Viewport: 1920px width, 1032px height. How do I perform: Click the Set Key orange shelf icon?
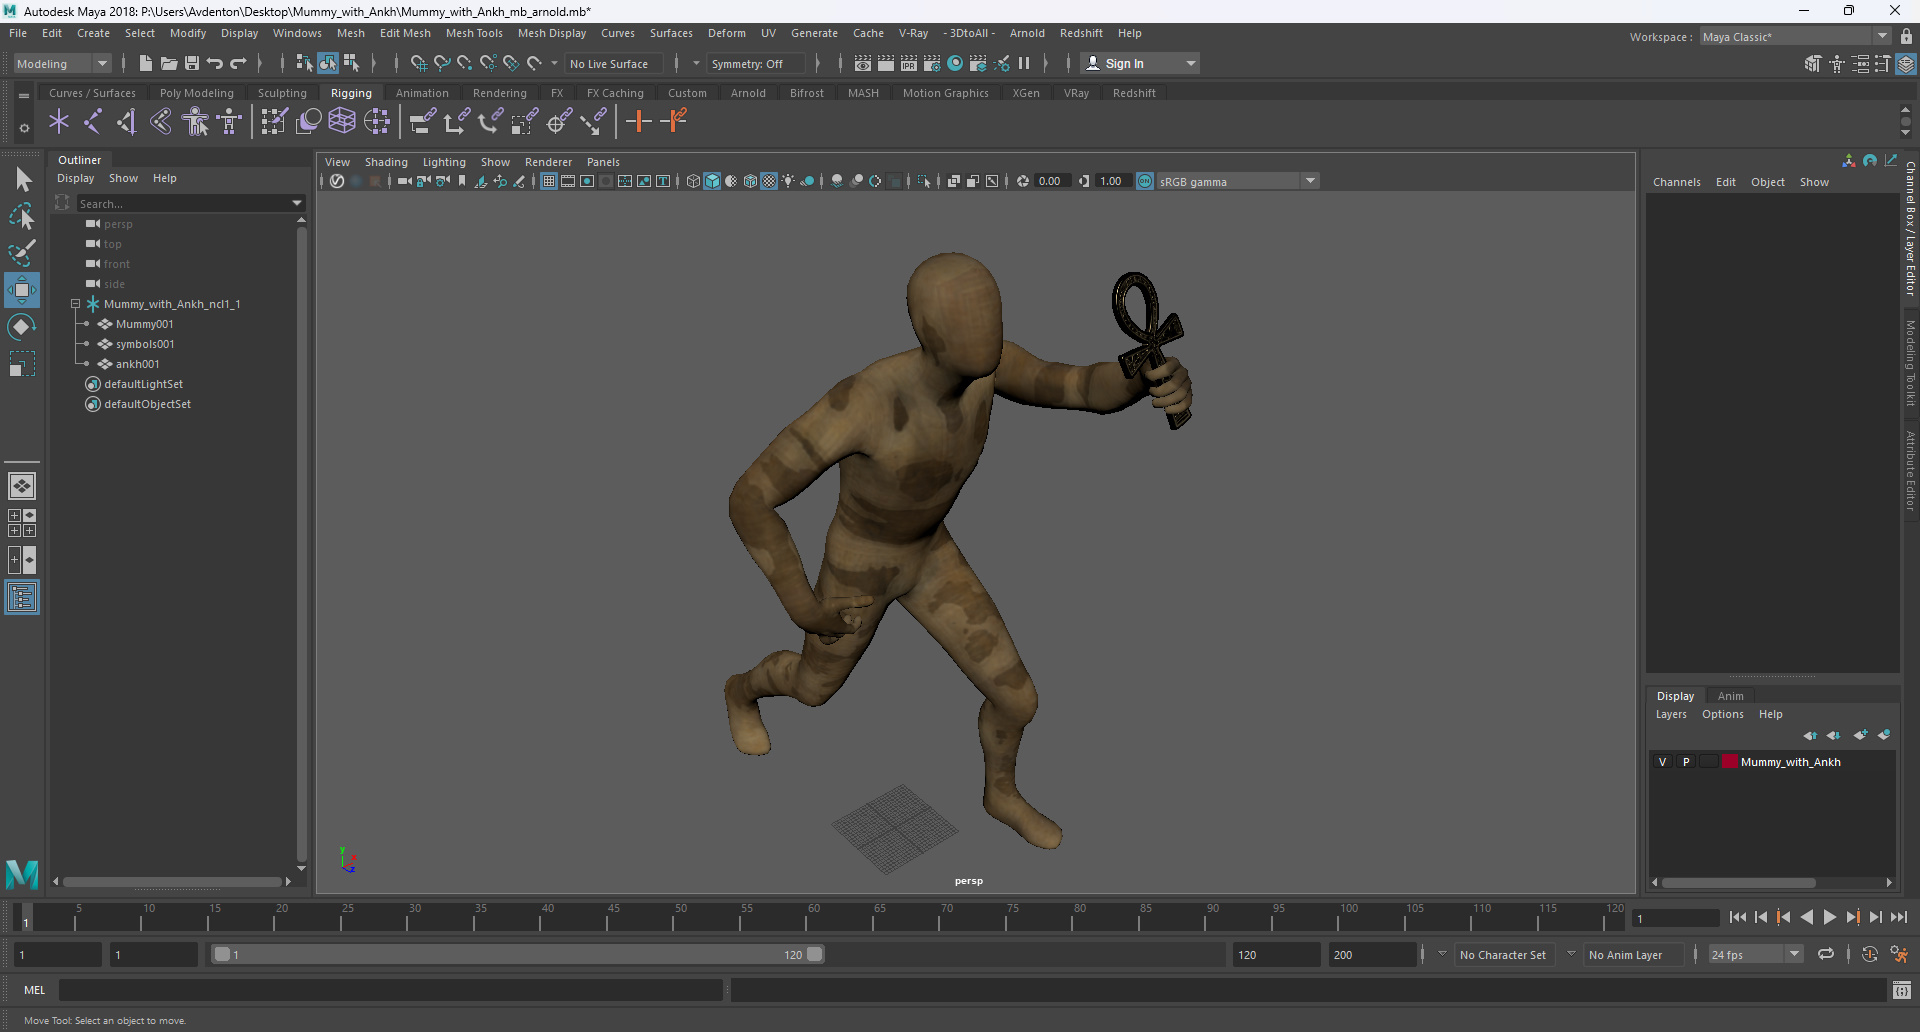(638, 122)
